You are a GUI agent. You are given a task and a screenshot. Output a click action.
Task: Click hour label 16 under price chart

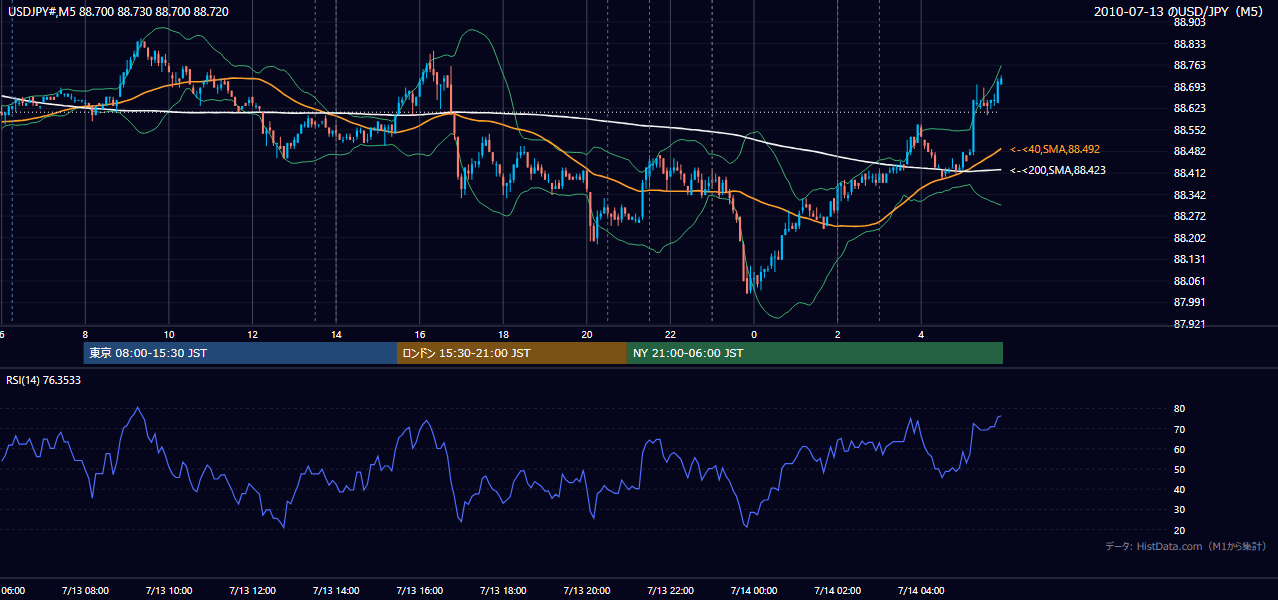420,334
